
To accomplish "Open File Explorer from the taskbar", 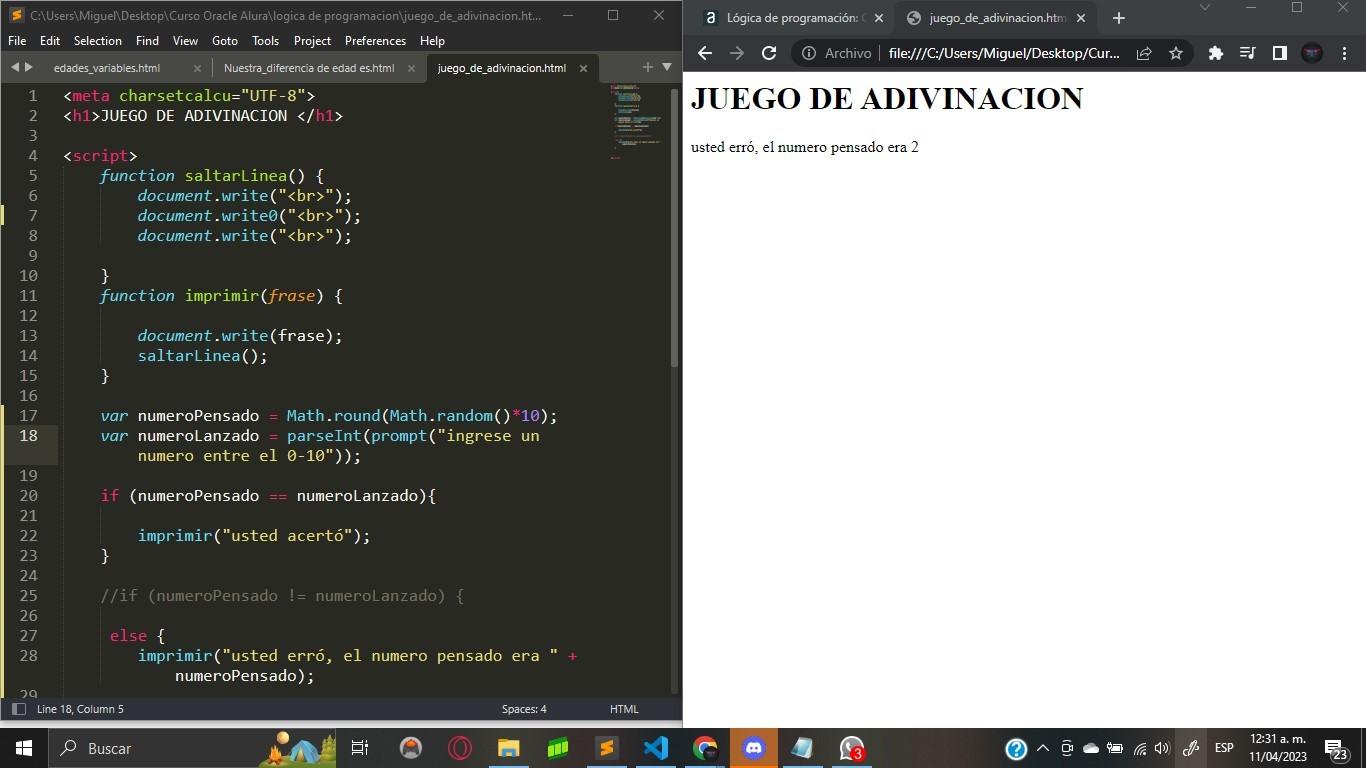I will (x=509, y=748).
